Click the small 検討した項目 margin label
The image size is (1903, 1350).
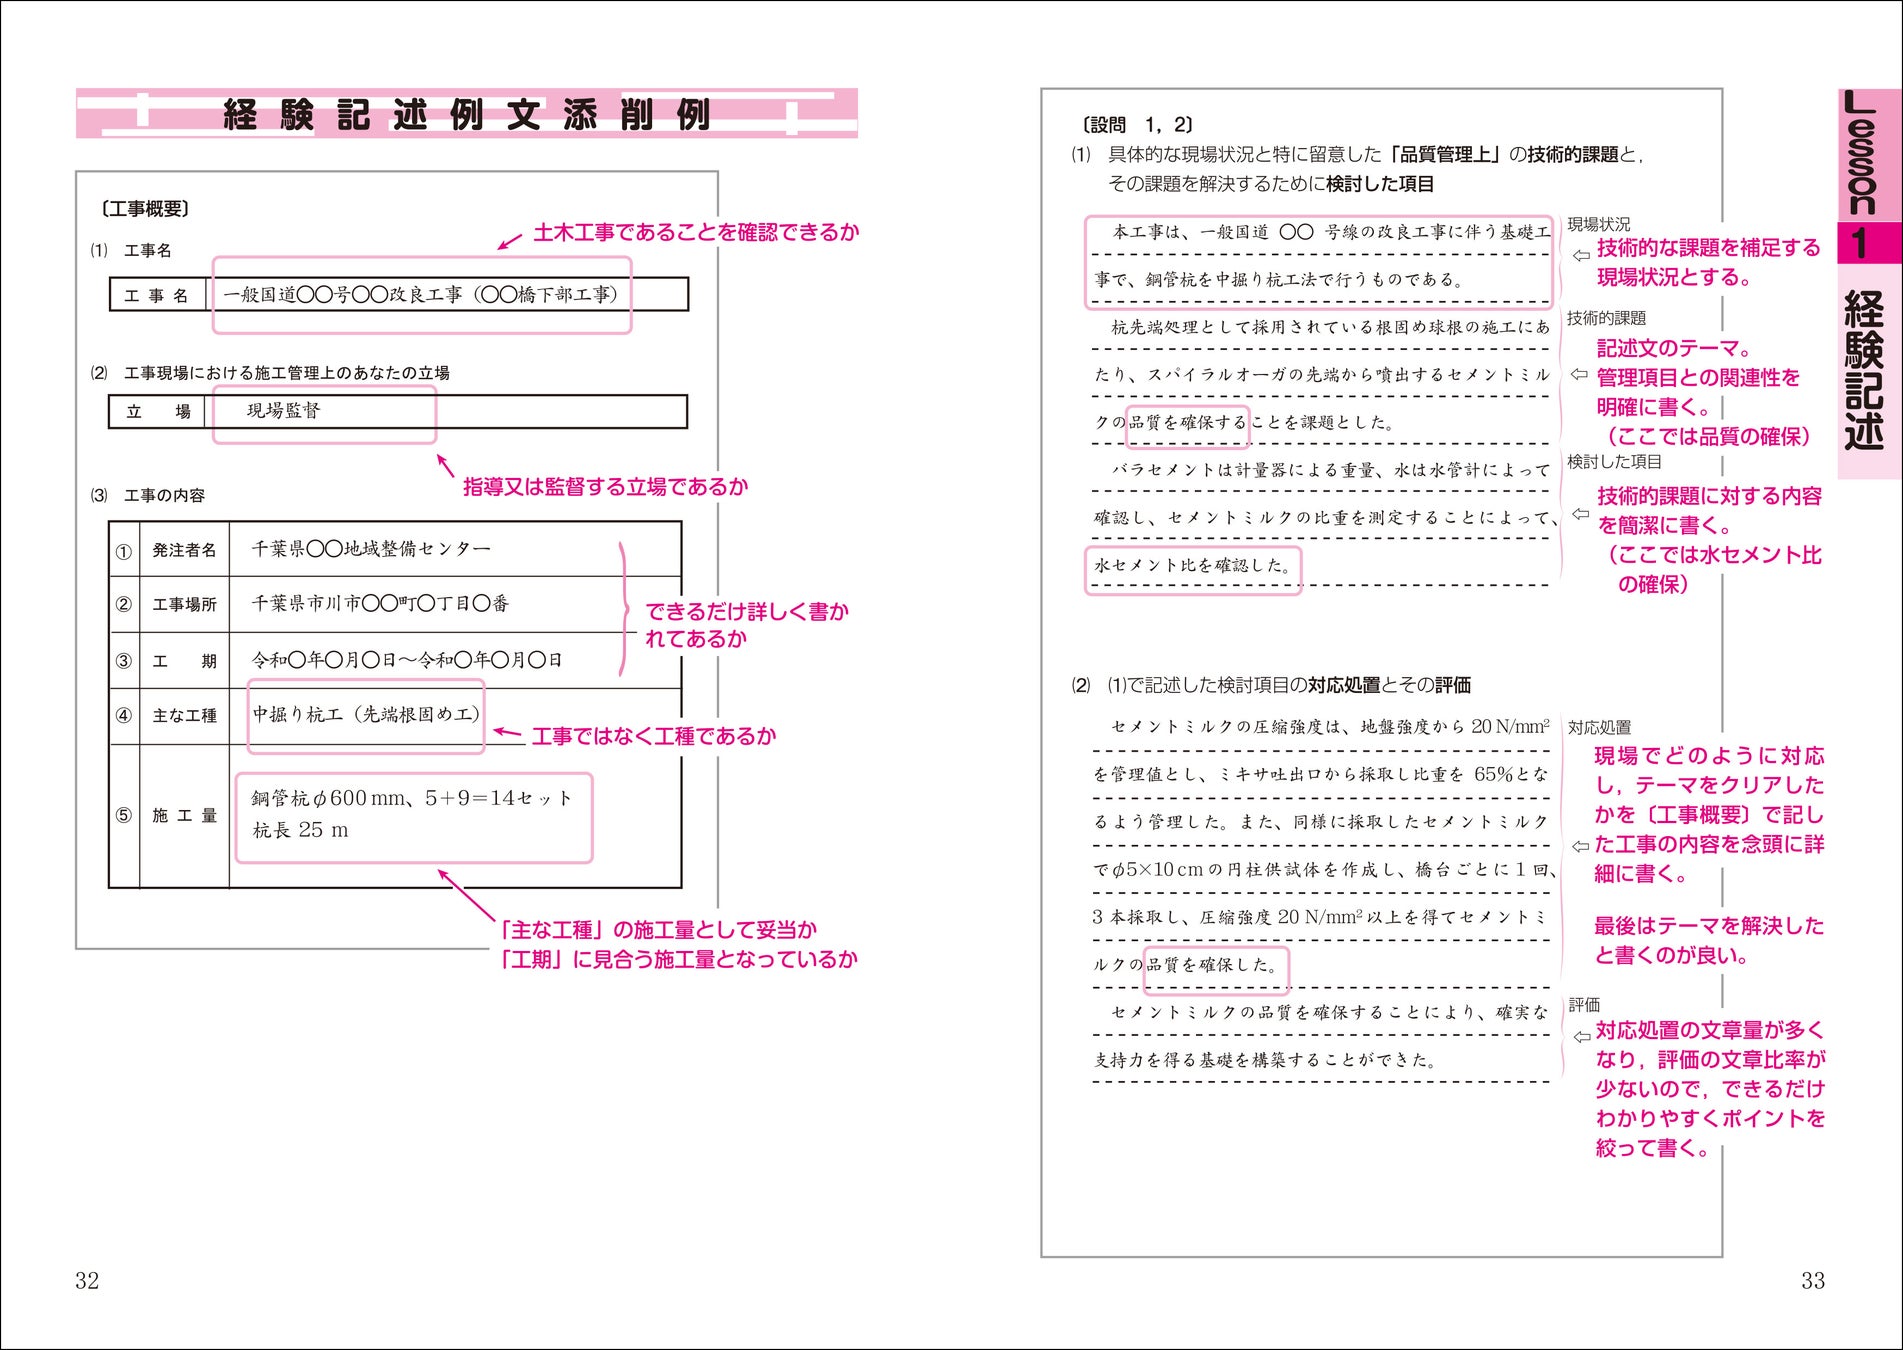[x=1614, y=462]
